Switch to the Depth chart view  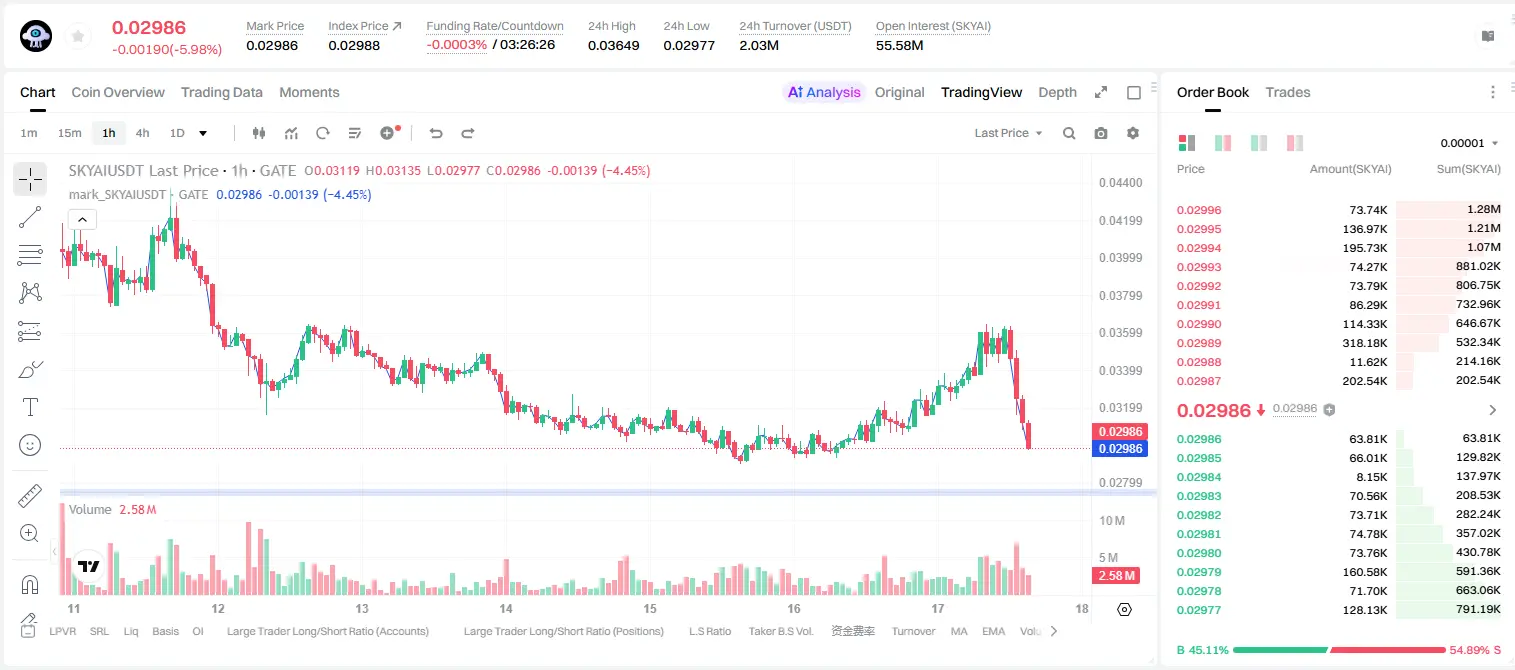[x=1057, y=92]
